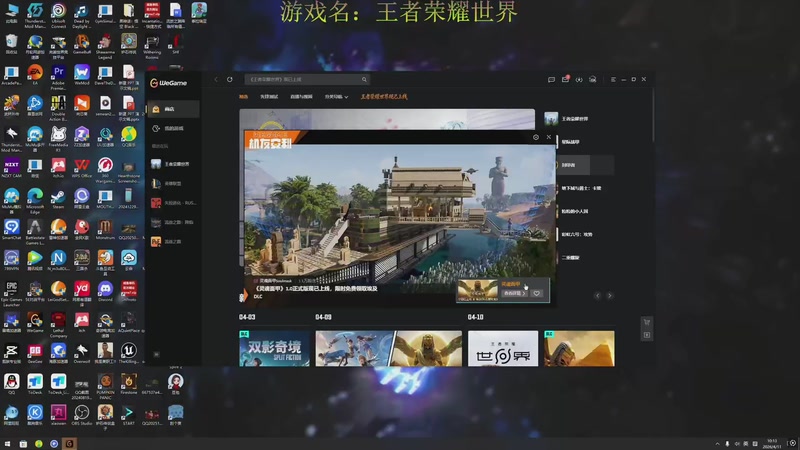Open the pyramid game card
This screenshot has width=800, height=450.
coord(580,348)
